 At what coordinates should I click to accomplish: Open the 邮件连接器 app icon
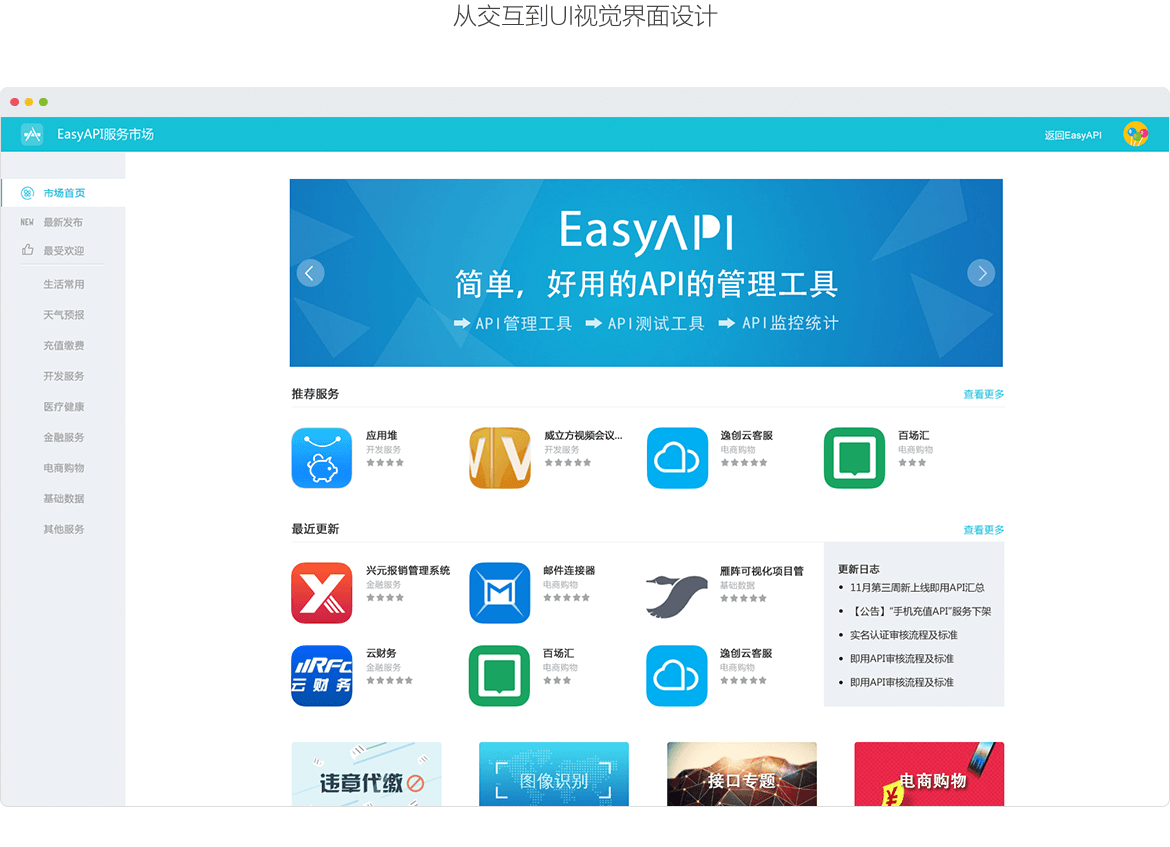500,593
